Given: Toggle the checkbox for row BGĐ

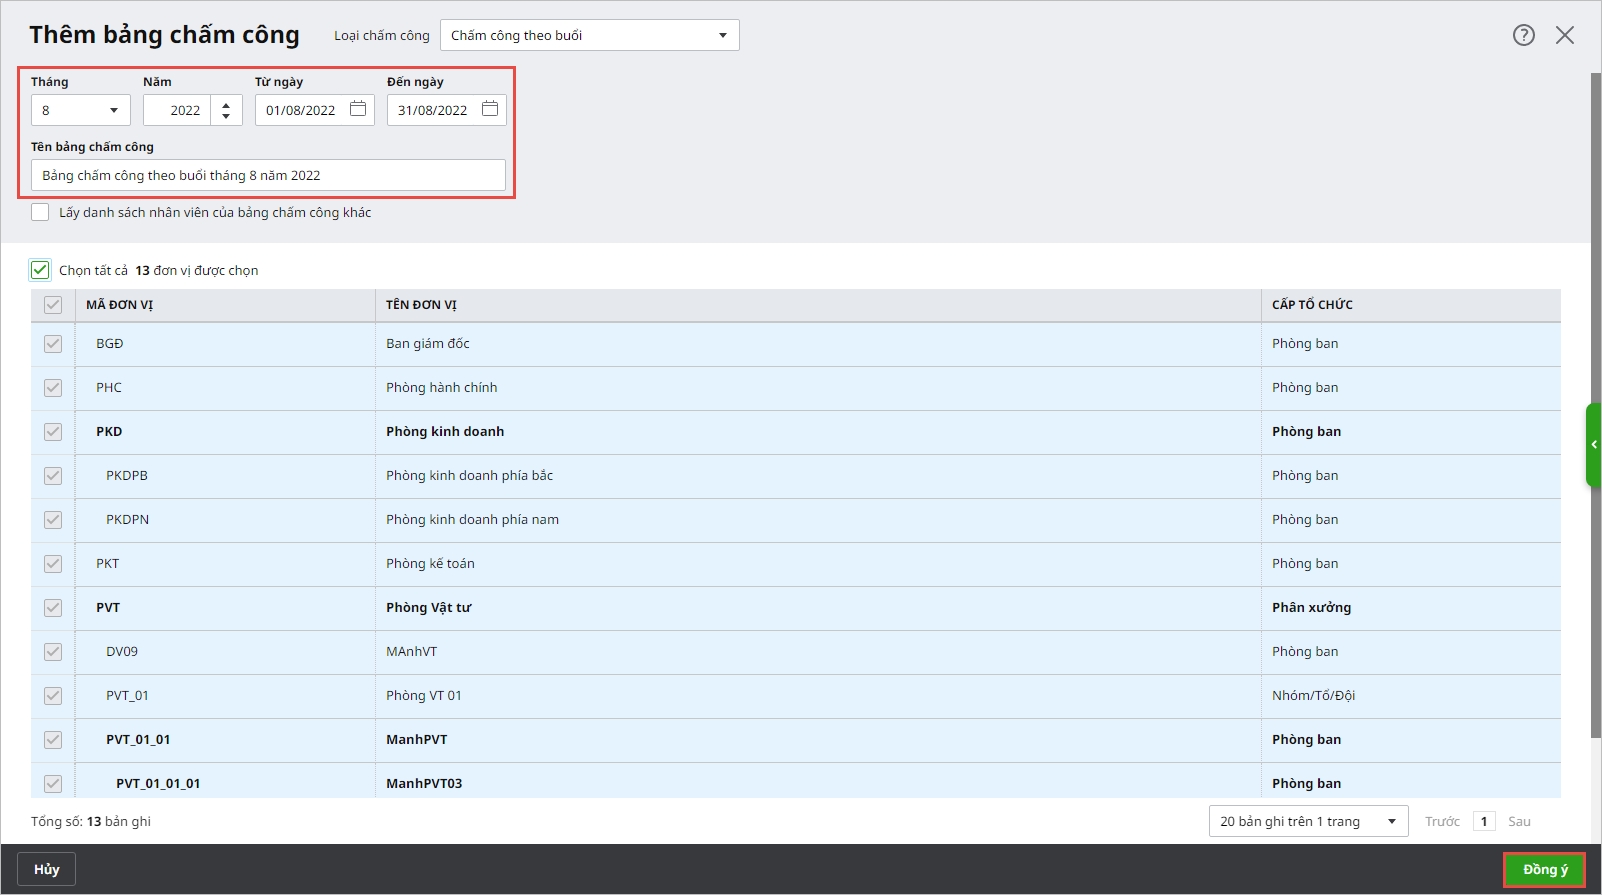Looking at the screenshot, I should (x=53, y=344).
